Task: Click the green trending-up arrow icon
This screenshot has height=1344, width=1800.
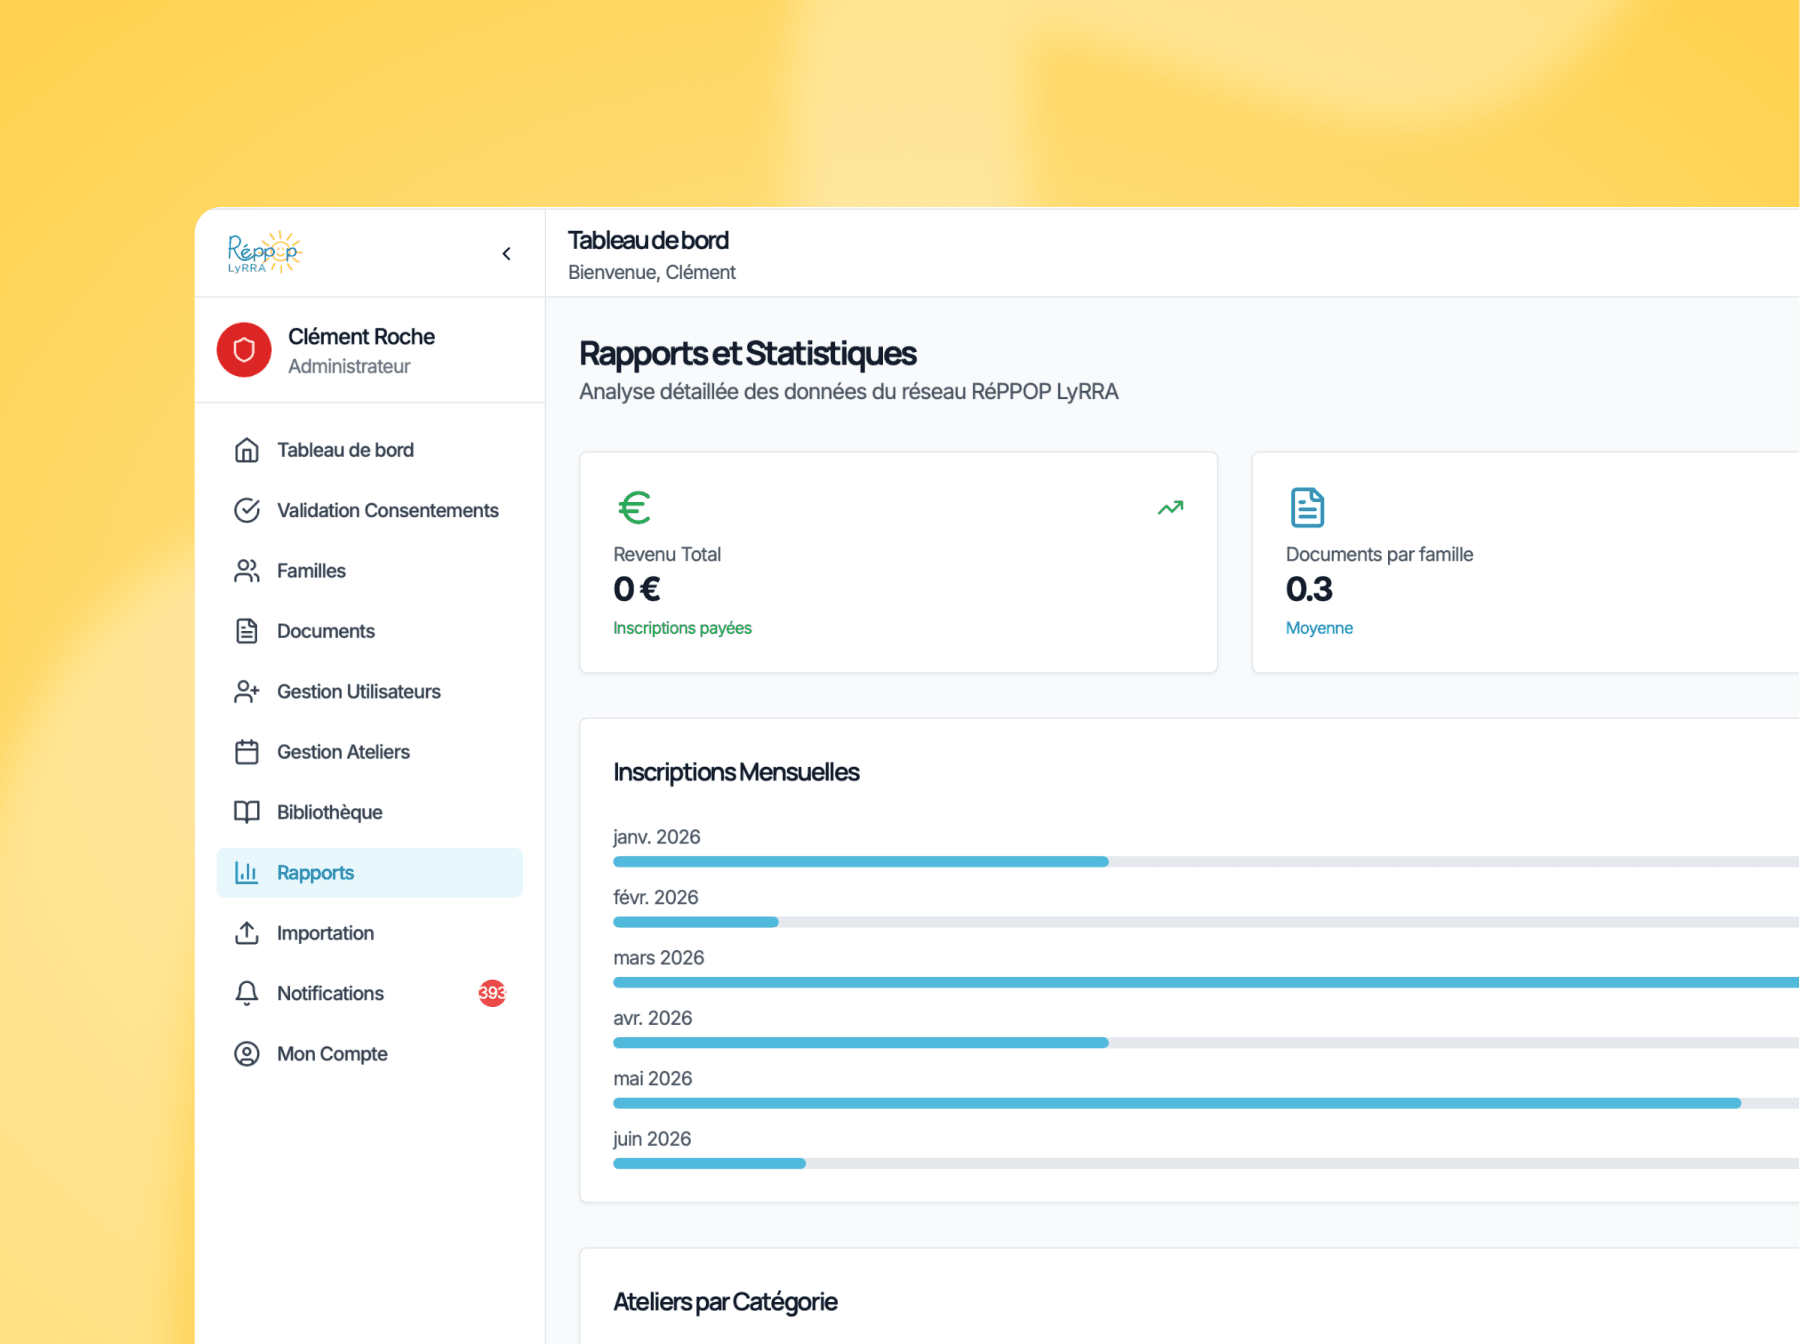Action: click(x=1170, y=508)
